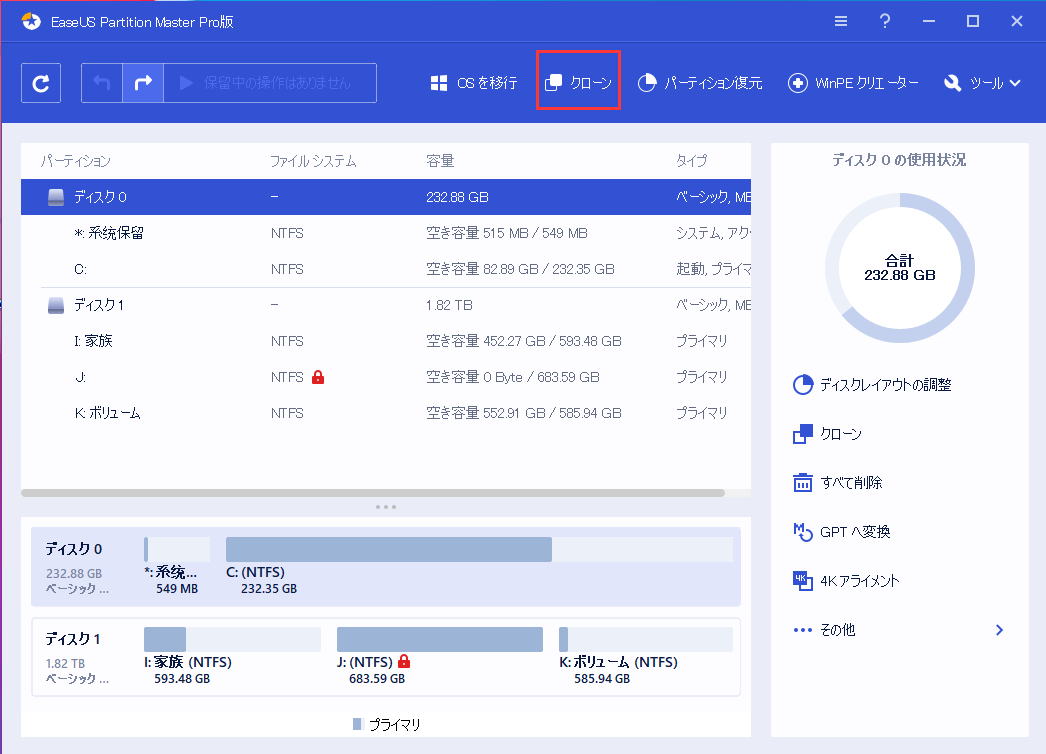Click the red lock icon in the J: row

[318, 377]
